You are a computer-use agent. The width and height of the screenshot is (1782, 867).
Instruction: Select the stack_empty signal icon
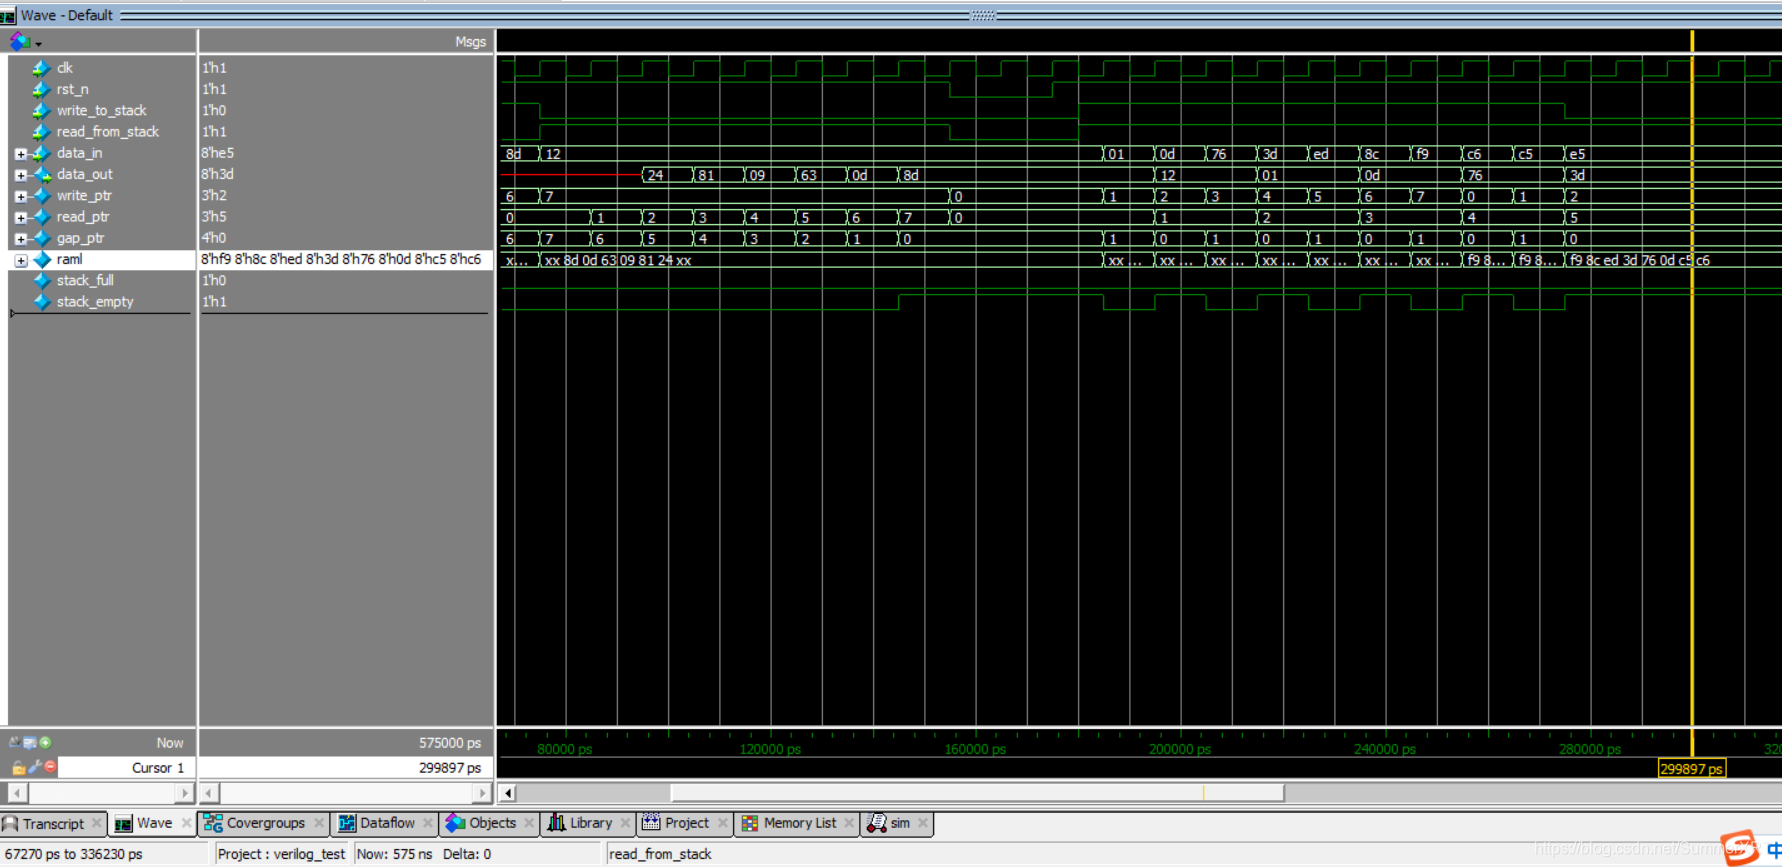[41, 302]
